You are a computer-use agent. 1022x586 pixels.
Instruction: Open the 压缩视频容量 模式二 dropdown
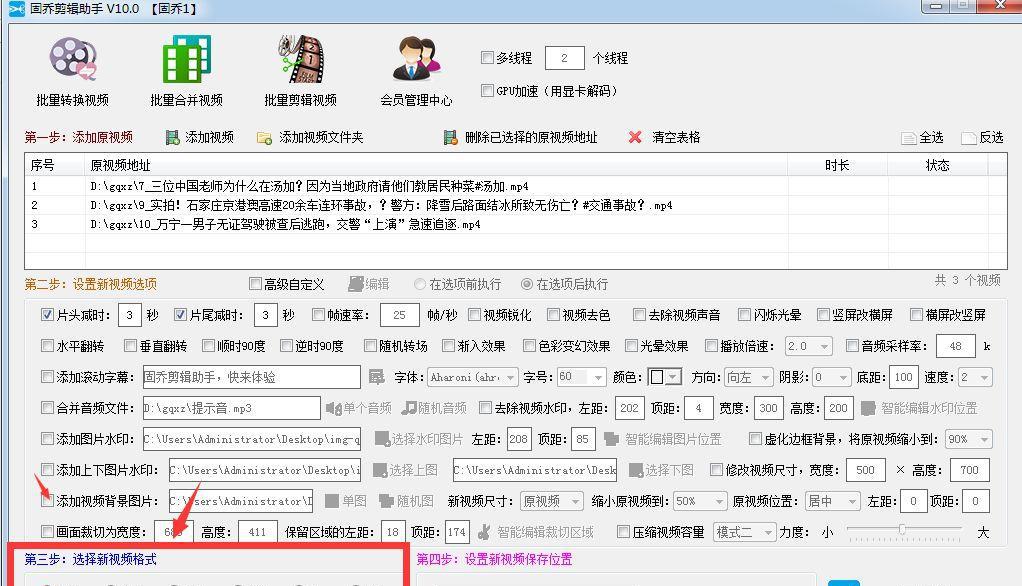745,532
